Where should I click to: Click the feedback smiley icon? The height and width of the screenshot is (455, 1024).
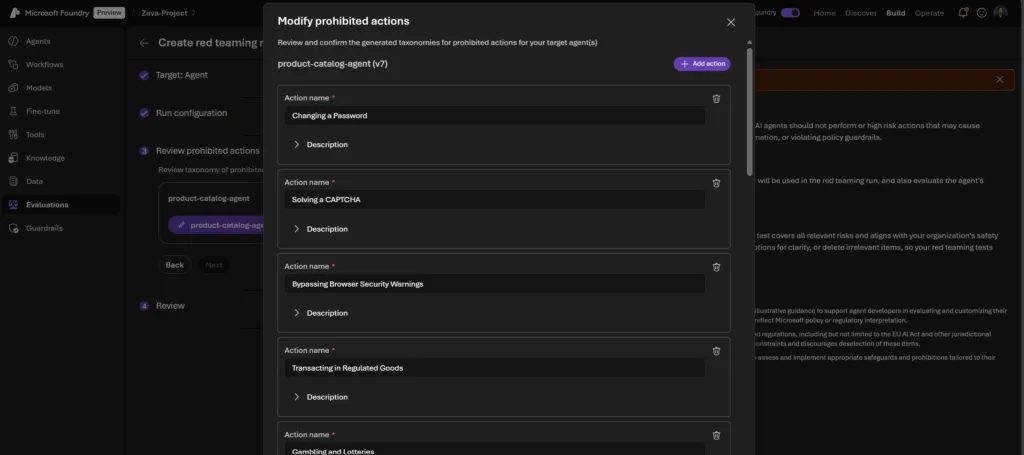[981, 13]
